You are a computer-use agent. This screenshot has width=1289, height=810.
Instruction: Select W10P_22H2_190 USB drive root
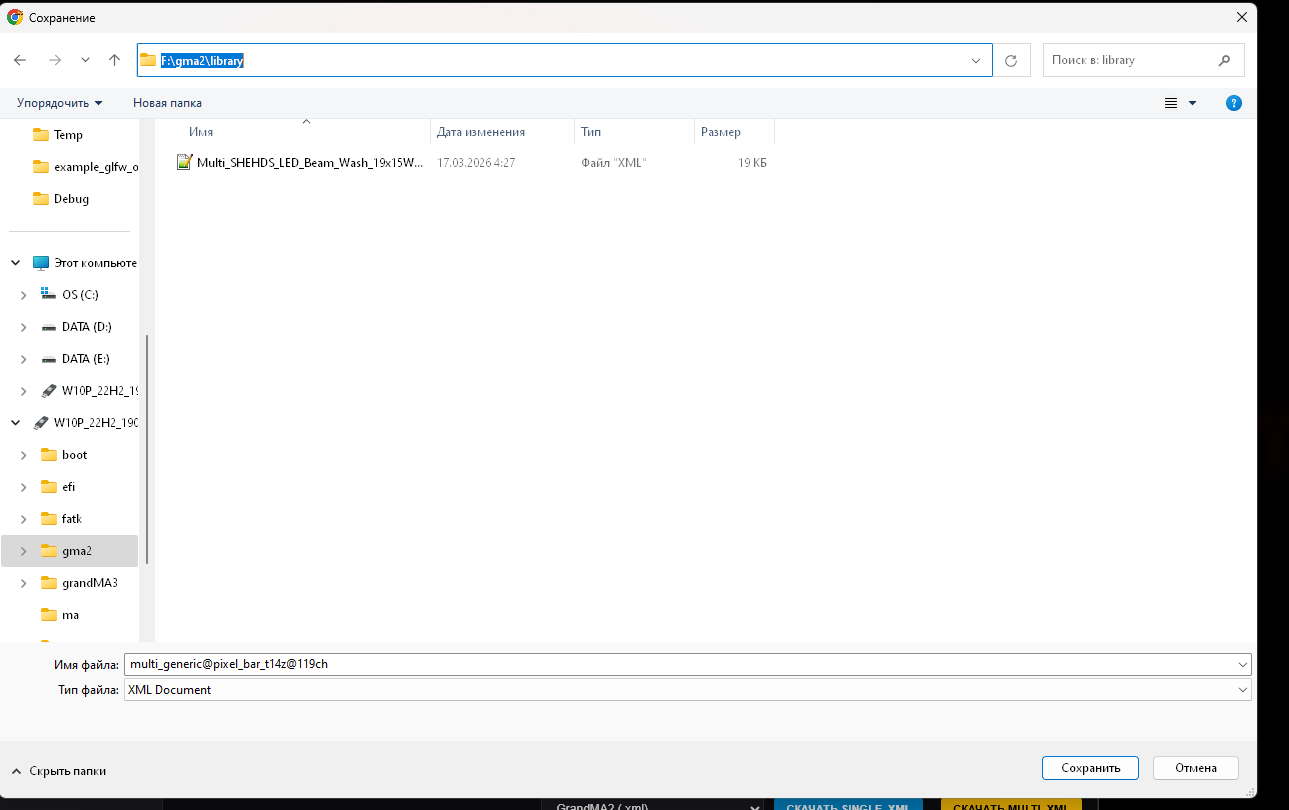click(85, 423)
